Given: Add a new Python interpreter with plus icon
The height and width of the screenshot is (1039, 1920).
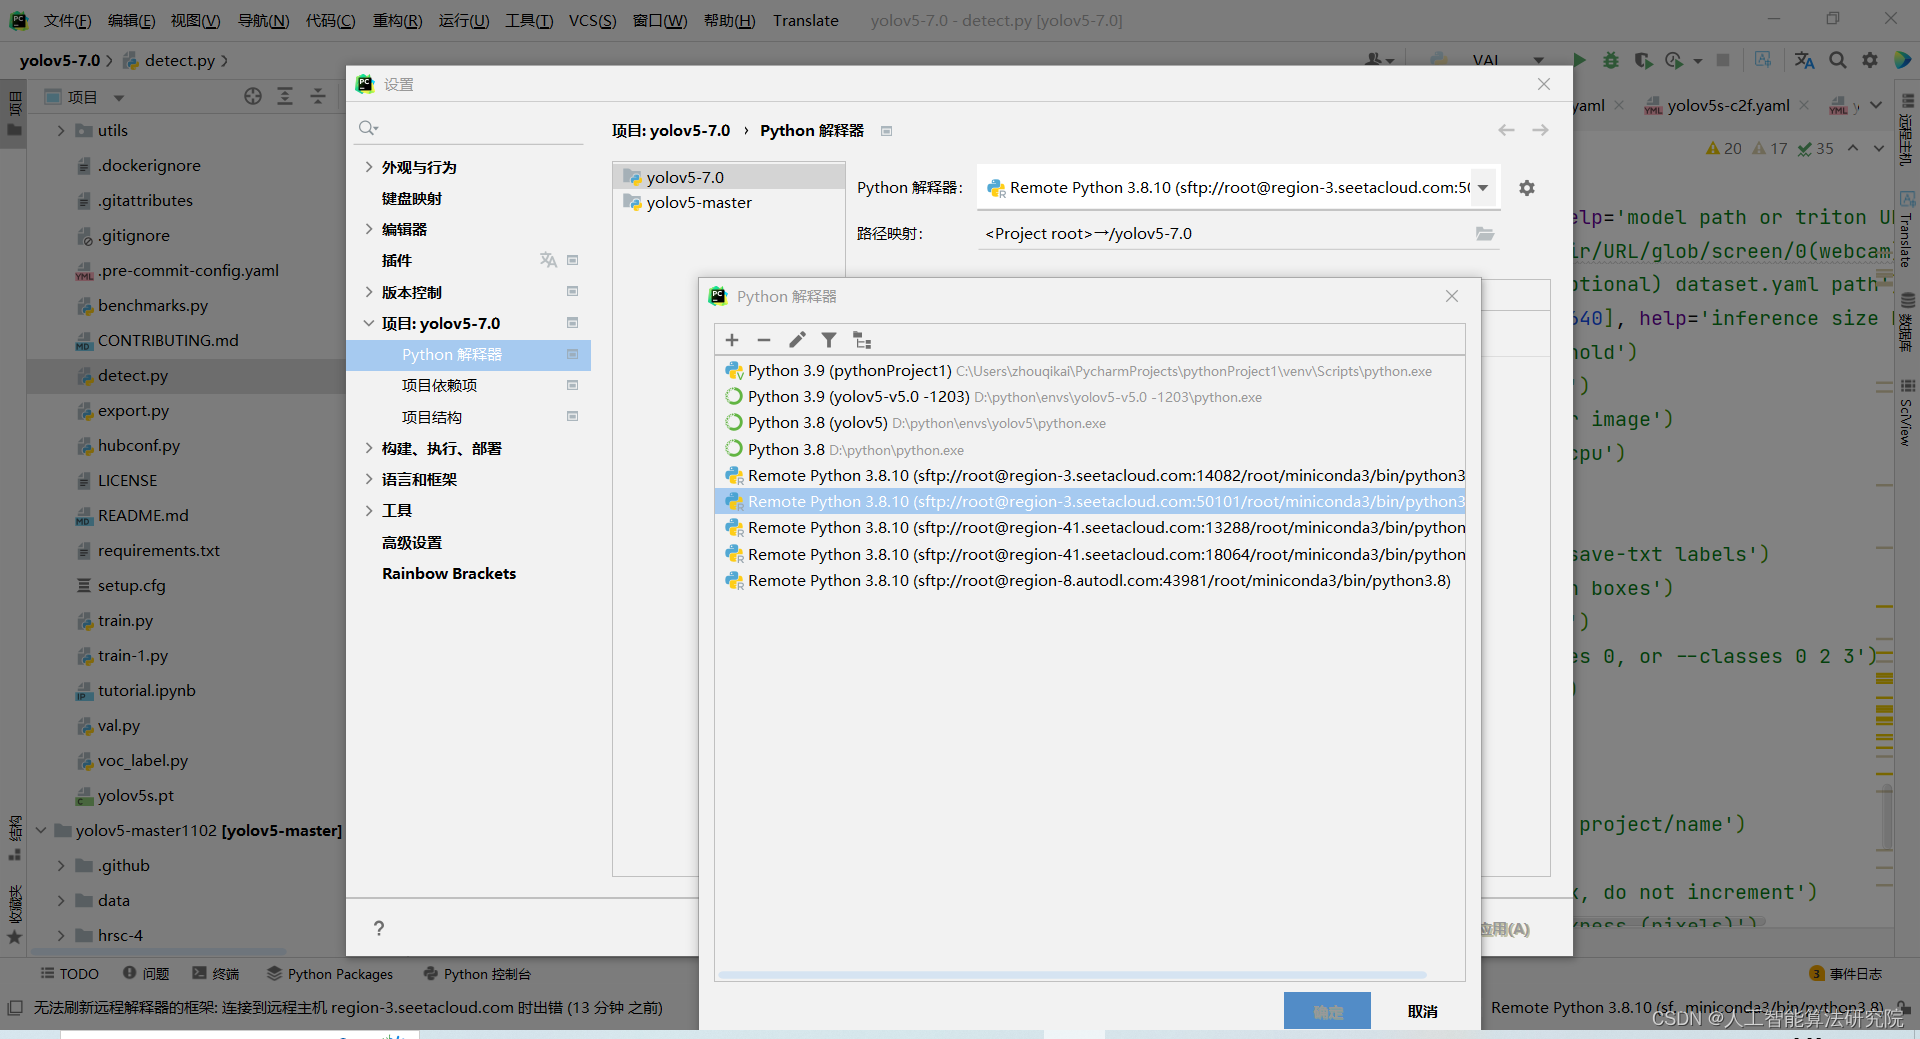Looking at the screenshot, I should [x=732, y=340].
